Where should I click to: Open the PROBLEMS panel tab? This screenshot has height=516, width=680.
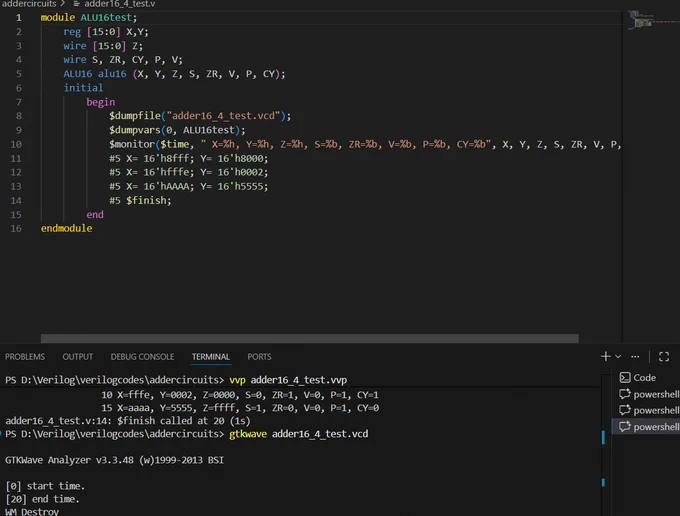click(25, 356)
